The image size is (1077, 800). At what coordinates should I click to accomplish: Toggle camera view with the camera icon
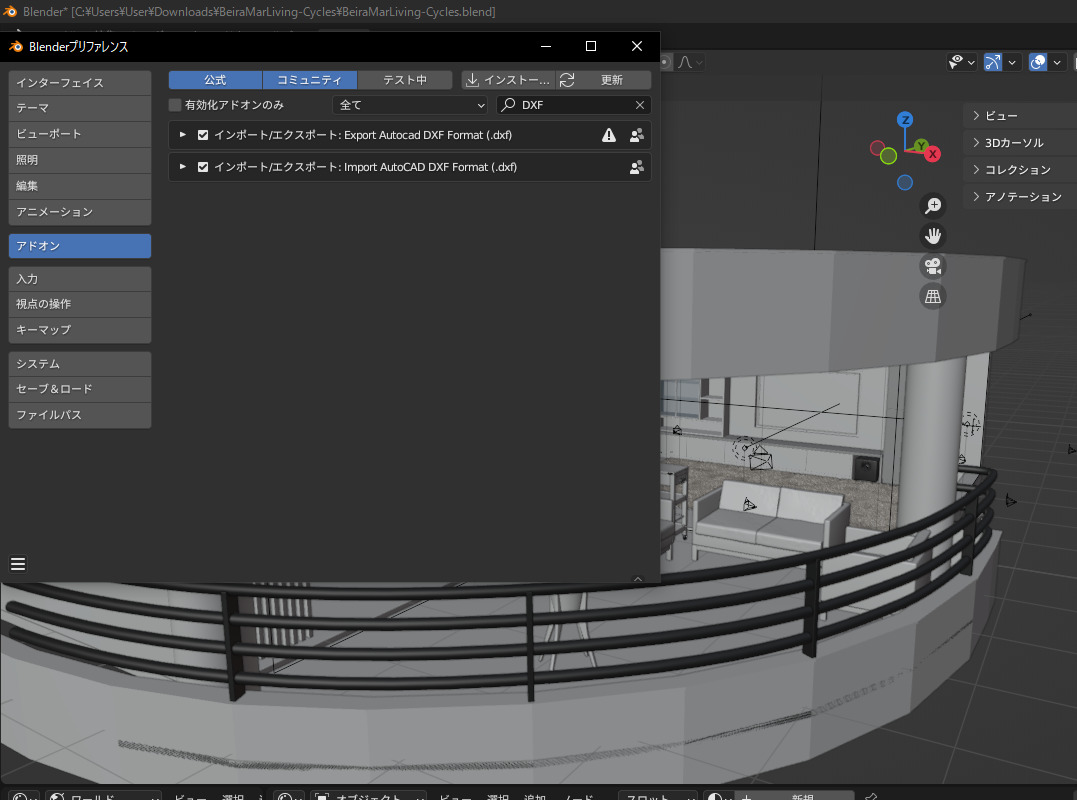tap(933, 266)
